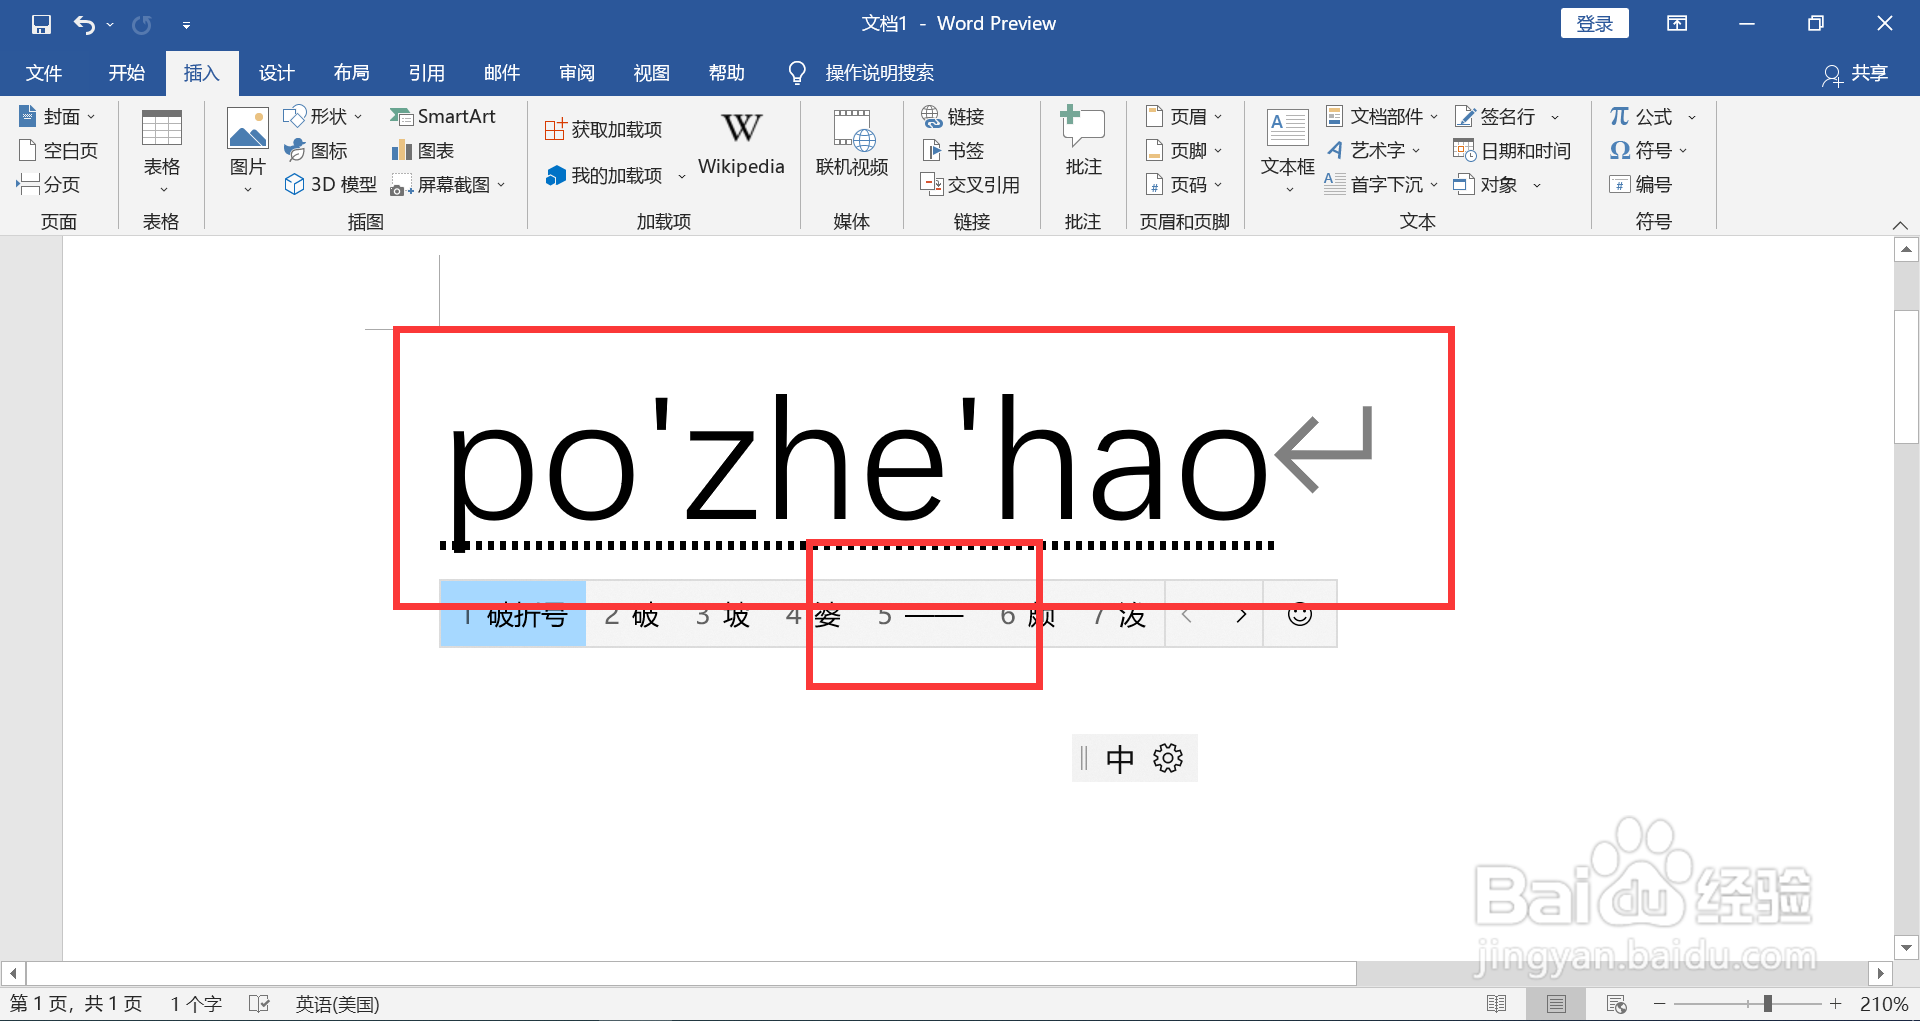The image size is (1920, 1021).
Task: Save the document from the quick access toolbar
Action: 41,24
